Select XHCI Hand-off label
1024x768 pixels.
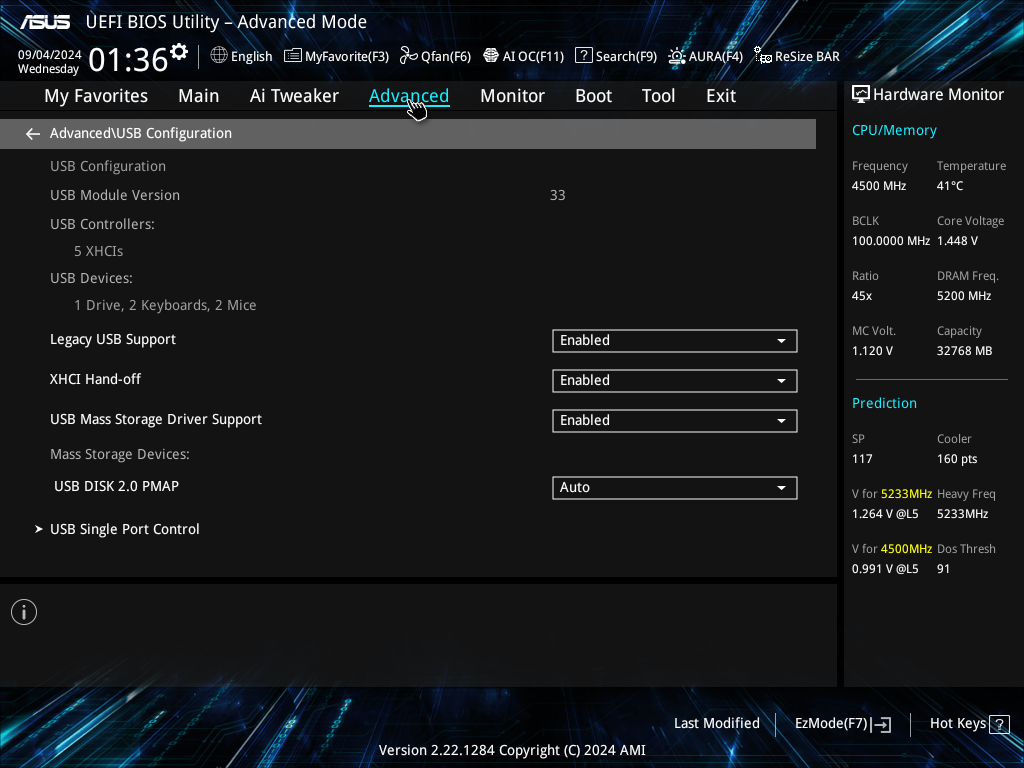[x=95, y=379]
